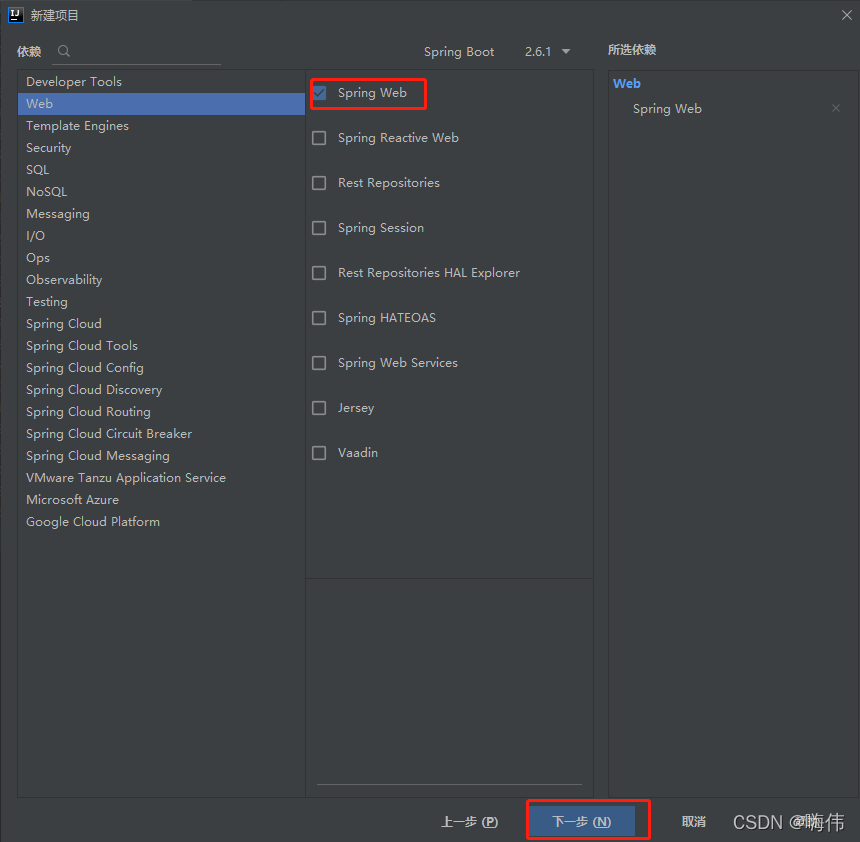Select the Web category in list
The width and height of the screenshot is (860, 842).
point(161,104)
